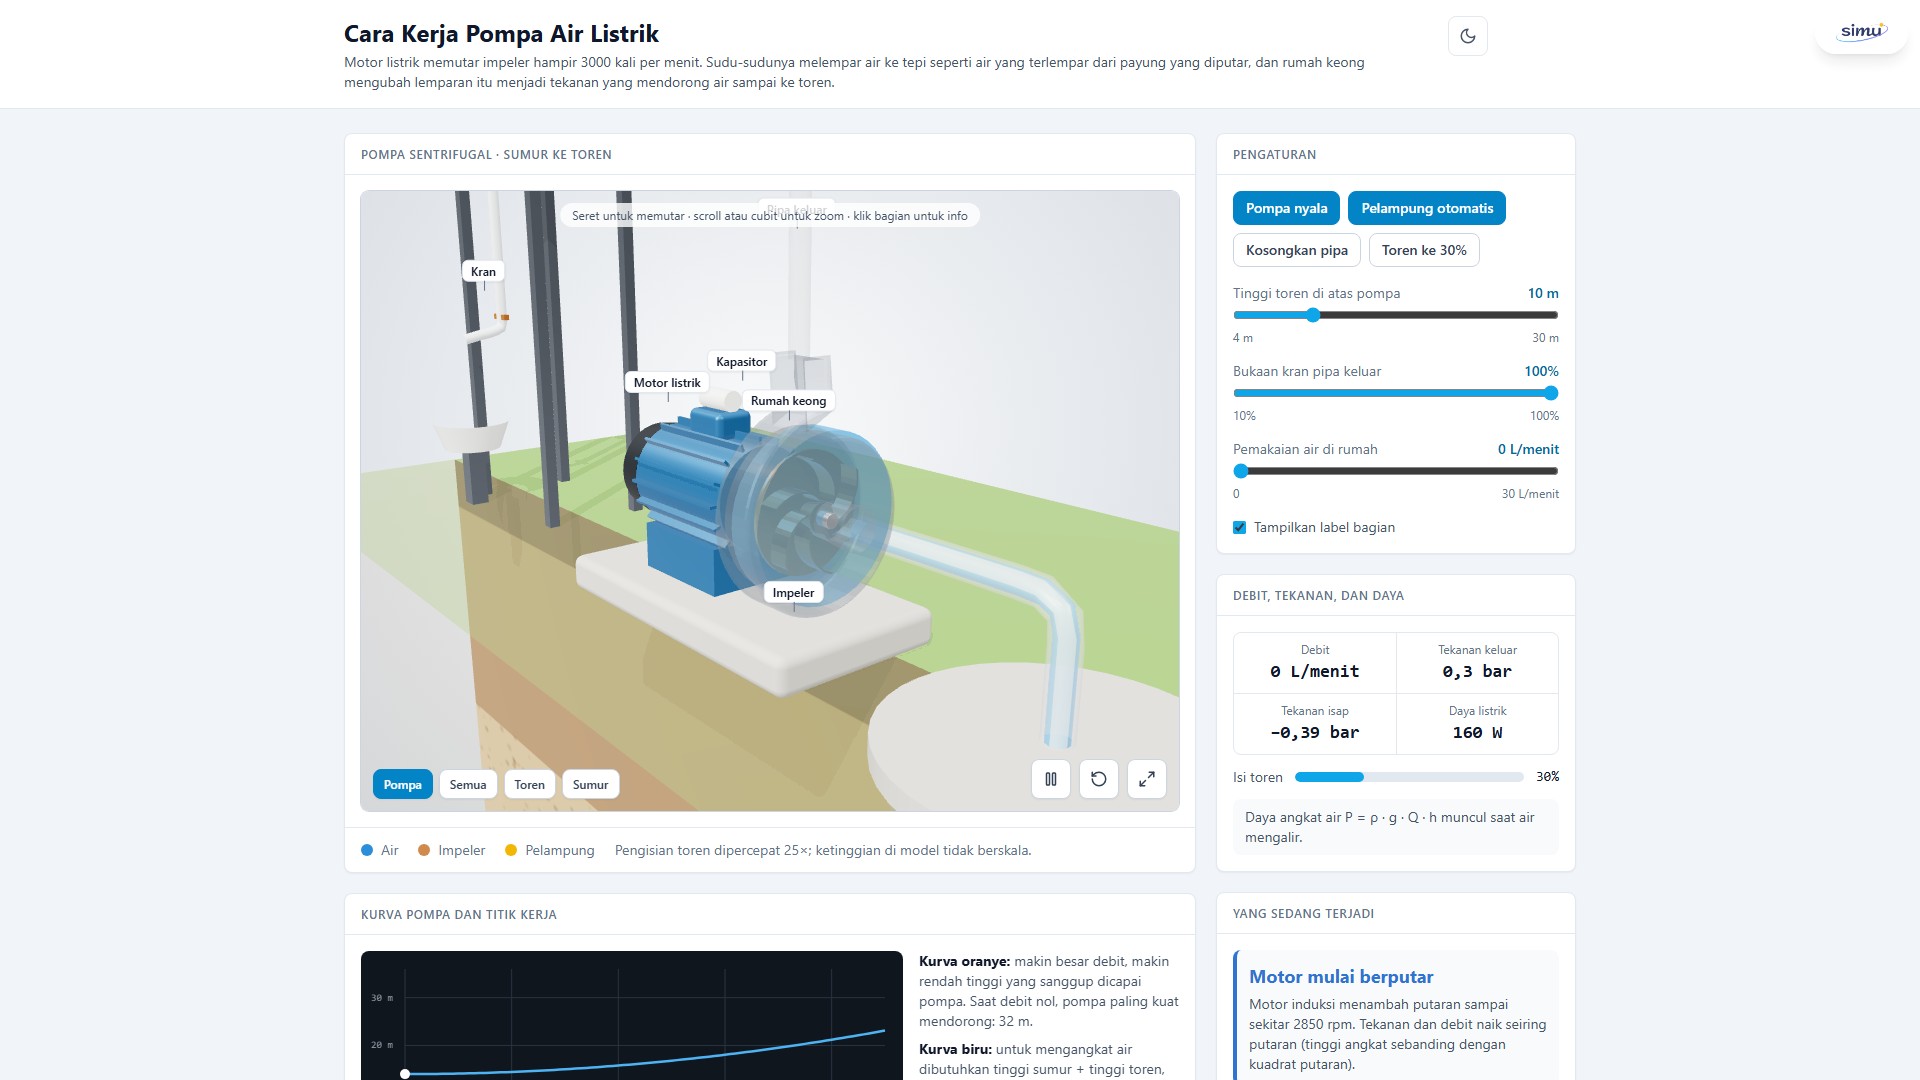
Task: Open the simu logo badge
Action: pyautogui.click(x=1861, y=31)
